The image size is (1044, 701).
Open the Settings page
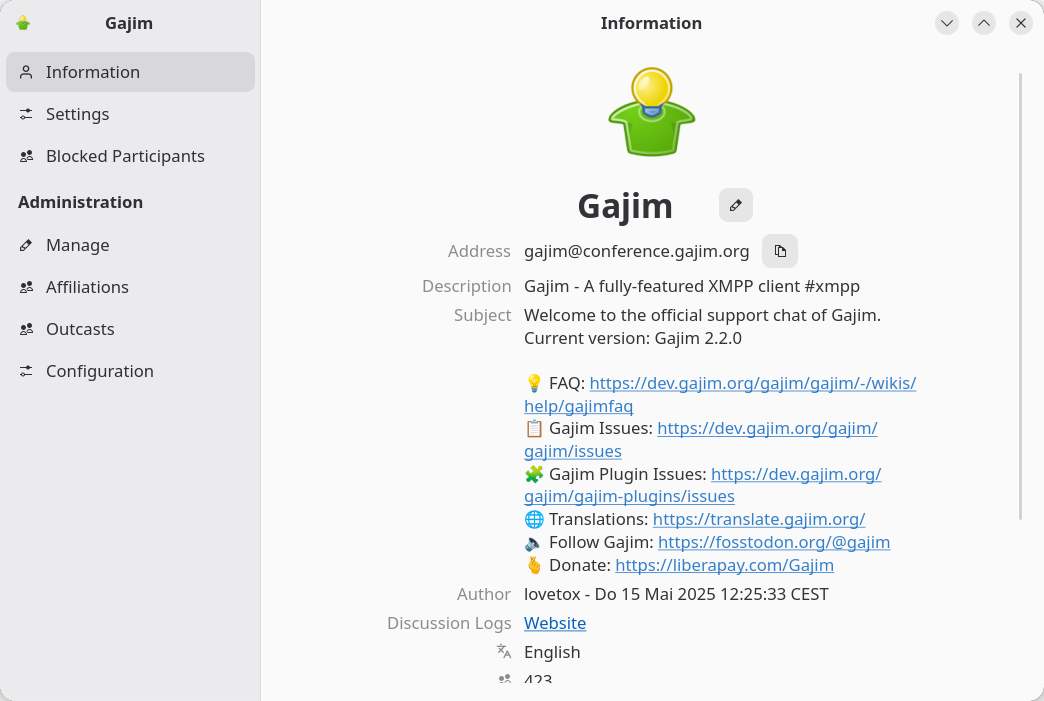click(130, 114)
